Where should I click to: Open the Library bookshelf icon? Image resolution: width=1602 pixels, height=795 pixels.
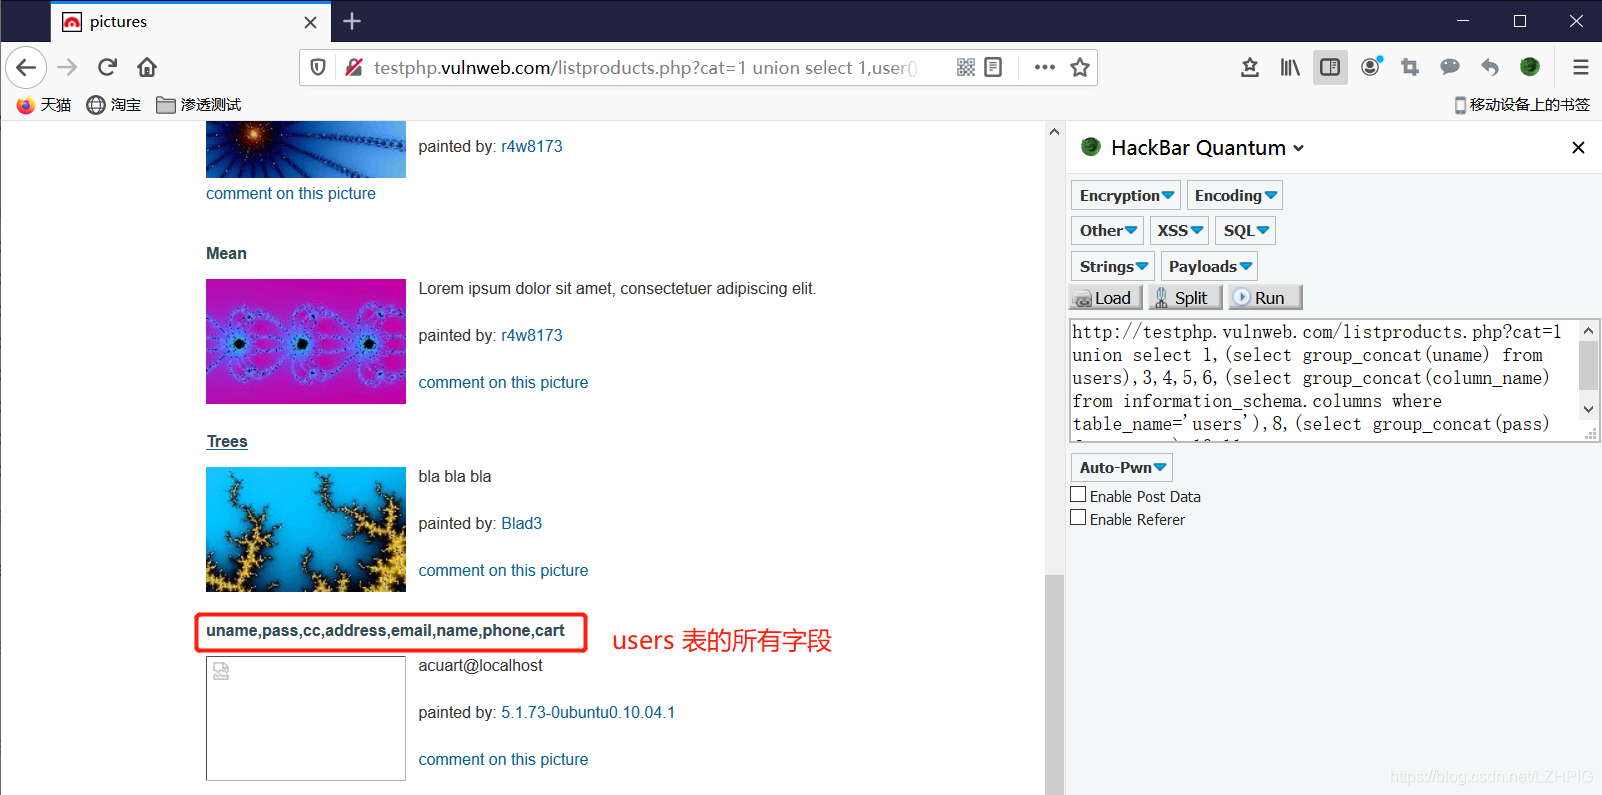pyautogui.click(x=1290, y=67)
